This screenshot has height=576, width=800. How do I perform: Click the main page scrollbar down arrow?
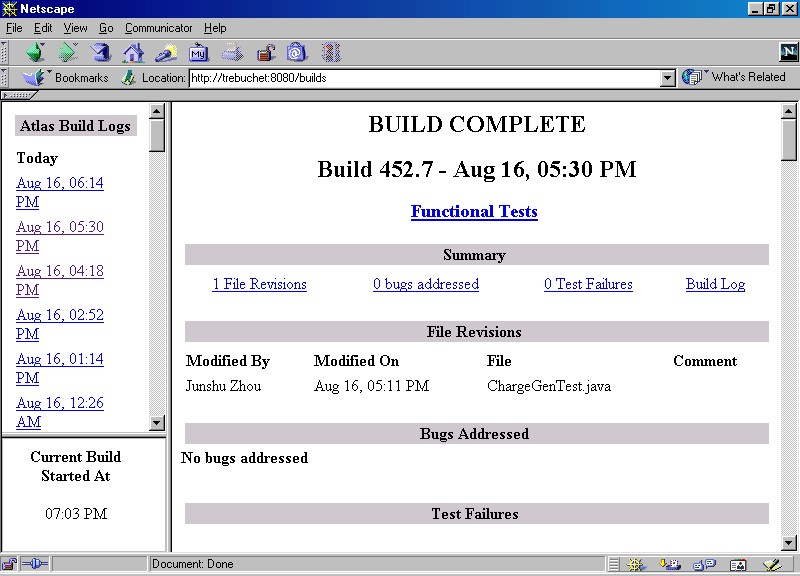(788, 543)
